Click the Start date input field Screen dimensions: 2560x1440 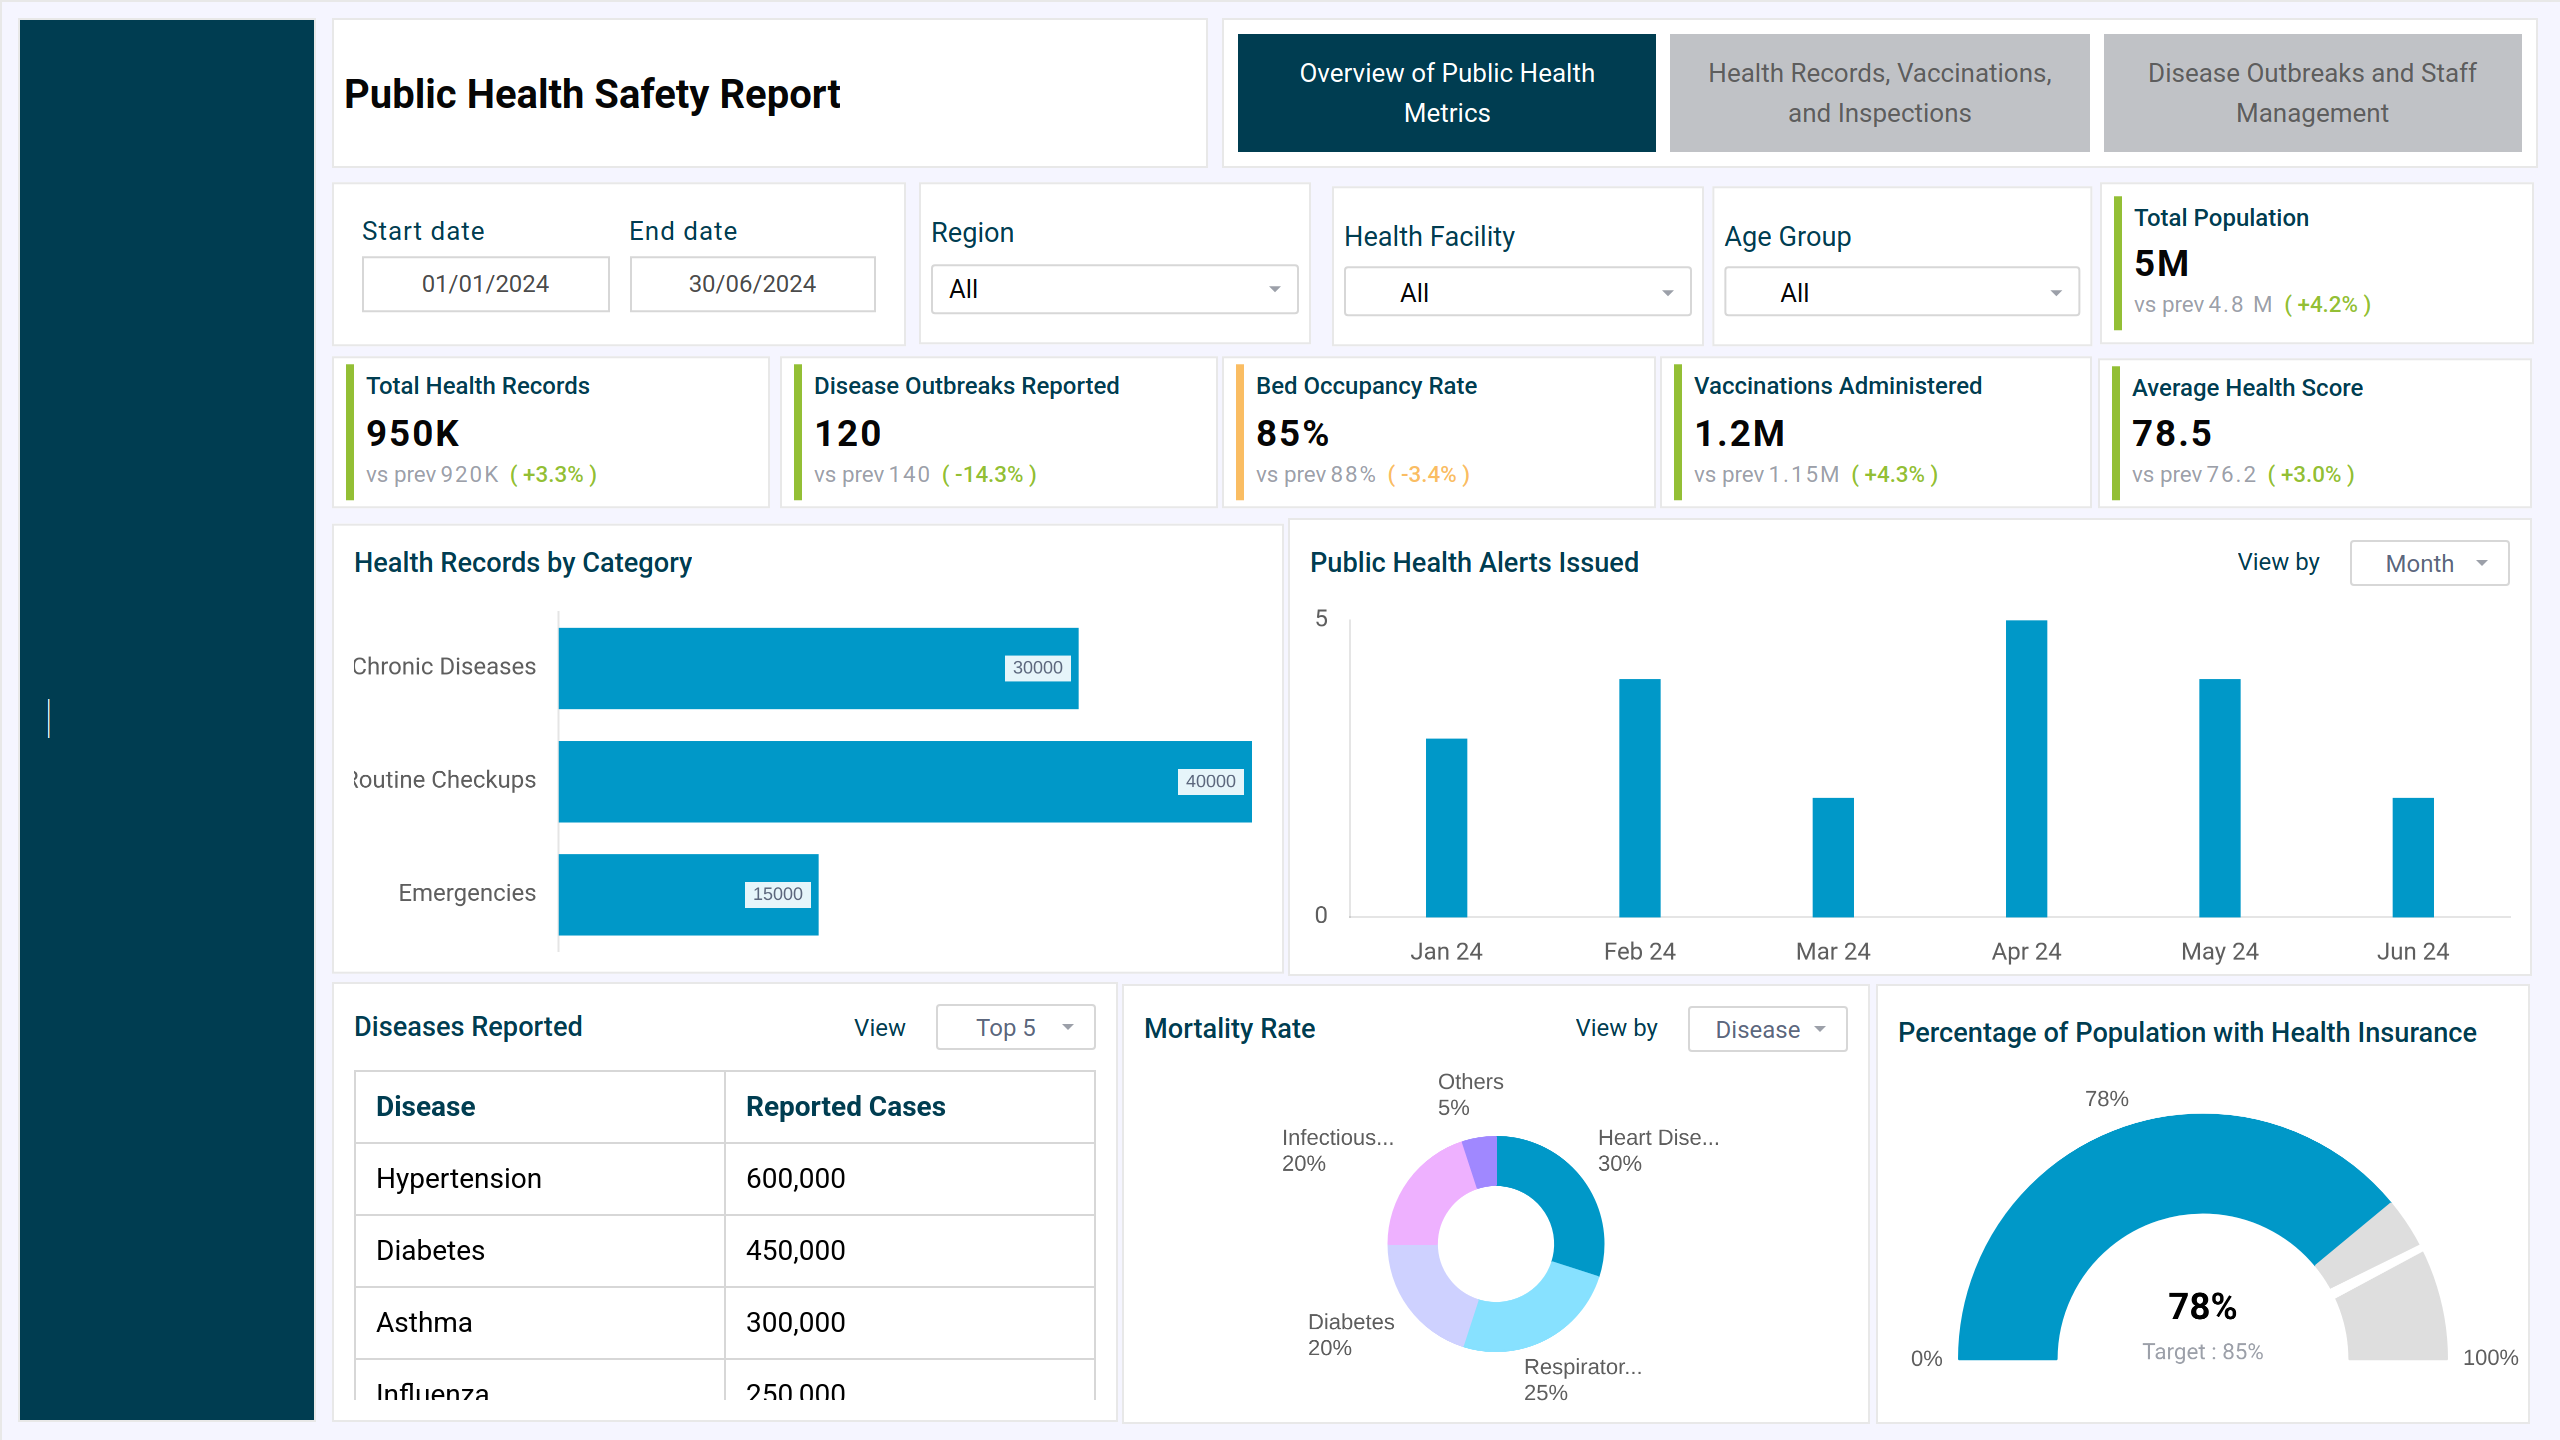pos(485,284)
